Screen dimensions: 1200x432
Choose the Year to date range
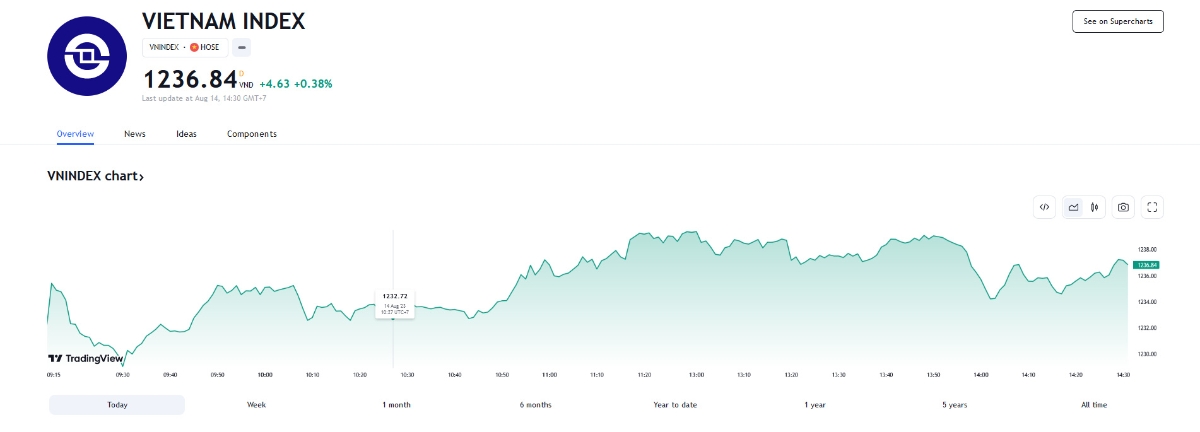[675, 405]
